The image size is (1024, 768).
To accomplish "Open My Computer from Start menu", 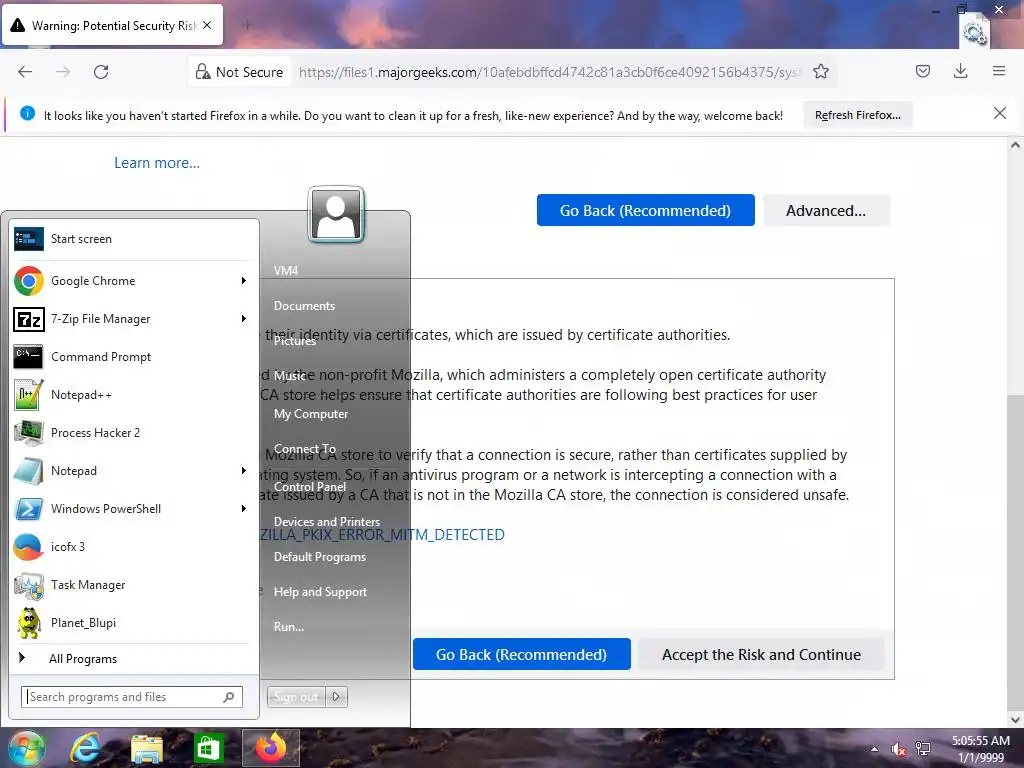I will tap(311, 414).
